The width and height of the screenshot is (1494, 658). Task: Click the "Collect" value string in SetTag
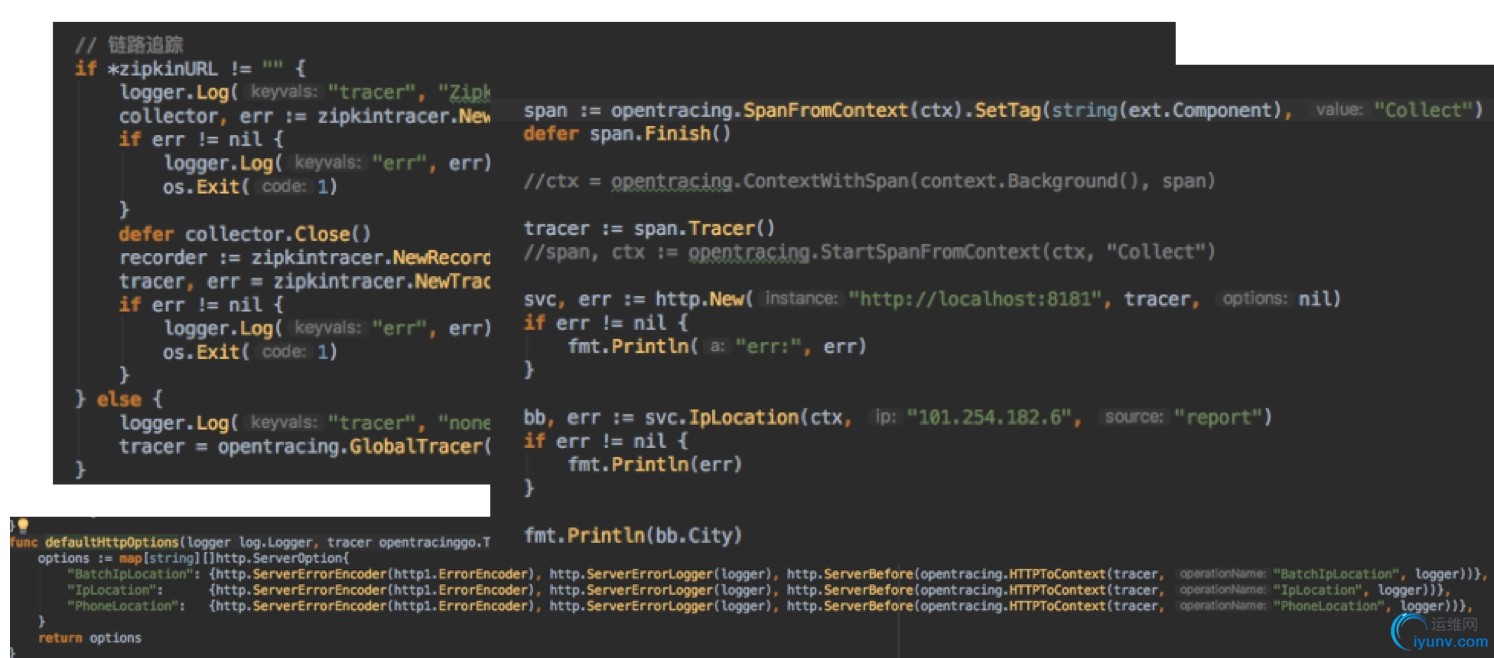(1428, 110)
